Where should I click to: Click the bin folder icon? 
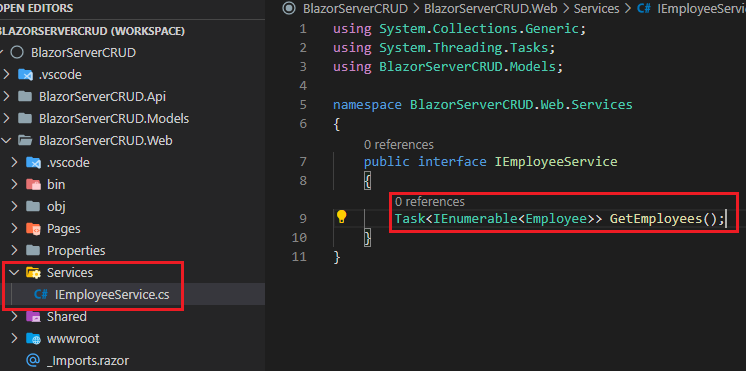pyautogui.click(x=33, y=185)
